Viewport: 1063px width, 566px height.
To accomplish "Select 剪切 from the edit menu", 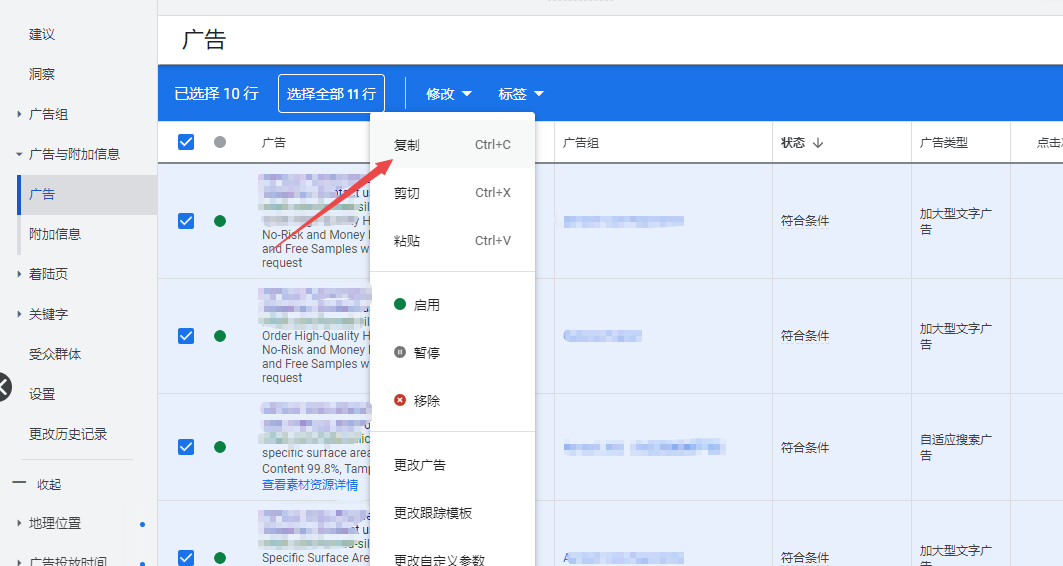I will 452,193.
